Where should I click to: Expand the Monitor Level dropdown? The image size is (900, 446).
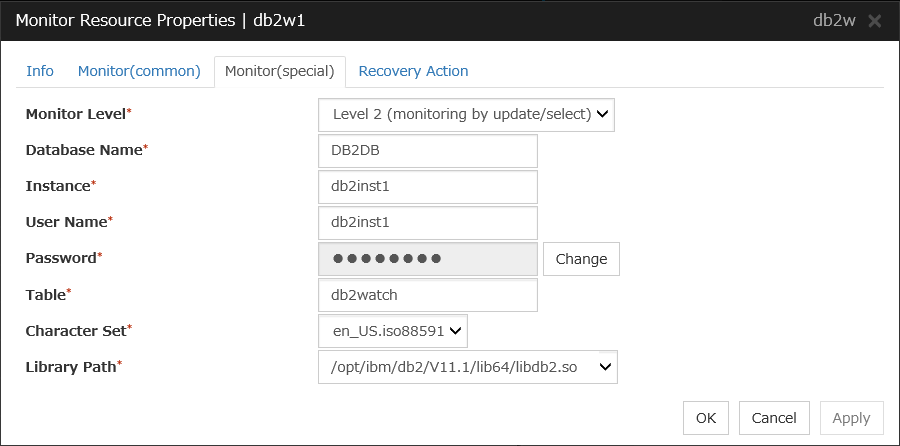466,114
